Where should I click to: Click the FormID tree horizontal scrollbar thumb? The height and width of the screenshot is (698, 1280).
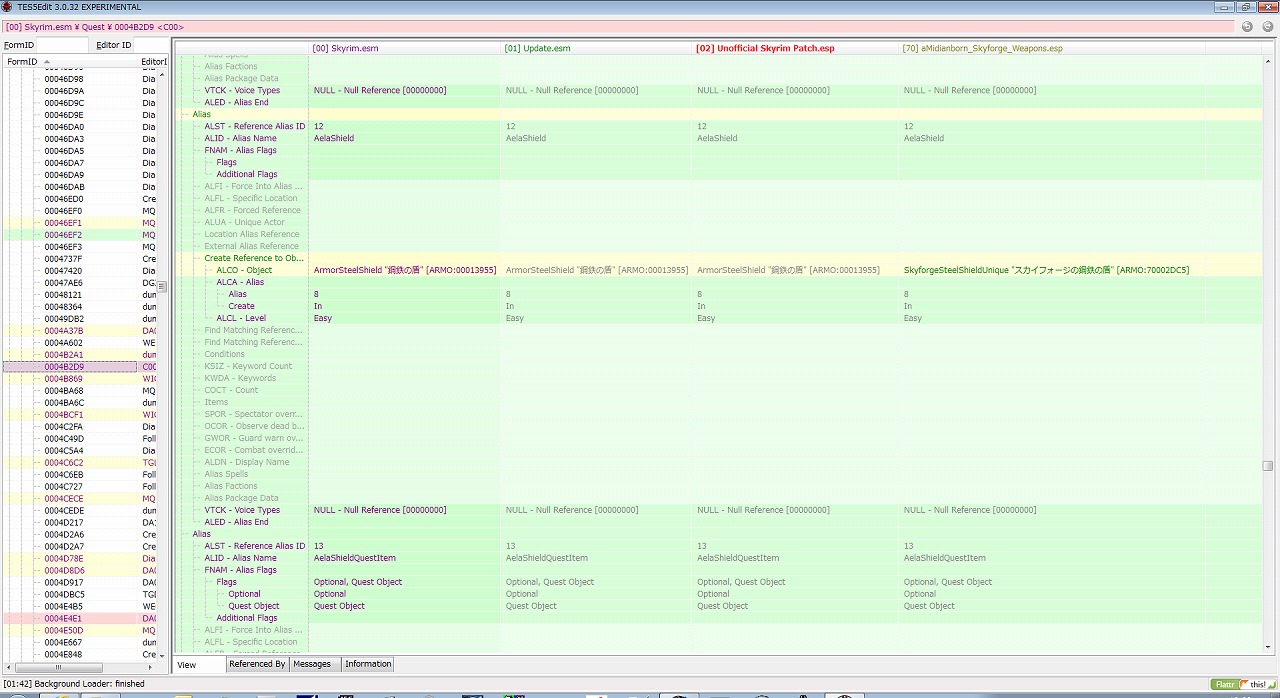pyautogui.click(x=61, y=666)
